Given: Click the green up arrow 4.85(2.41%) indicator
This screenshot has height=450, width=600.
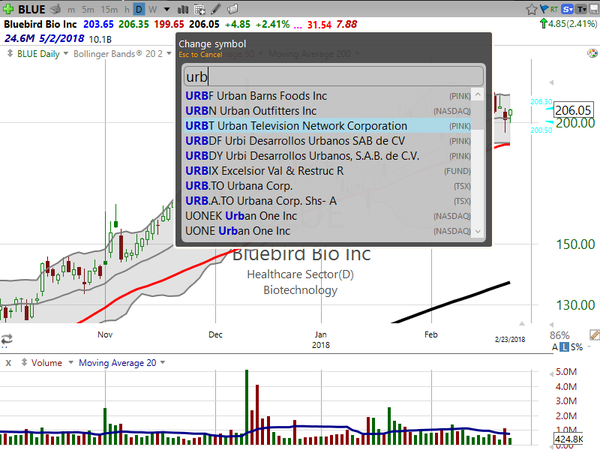Looking at the screenshot, I should (x=568, y=24).
